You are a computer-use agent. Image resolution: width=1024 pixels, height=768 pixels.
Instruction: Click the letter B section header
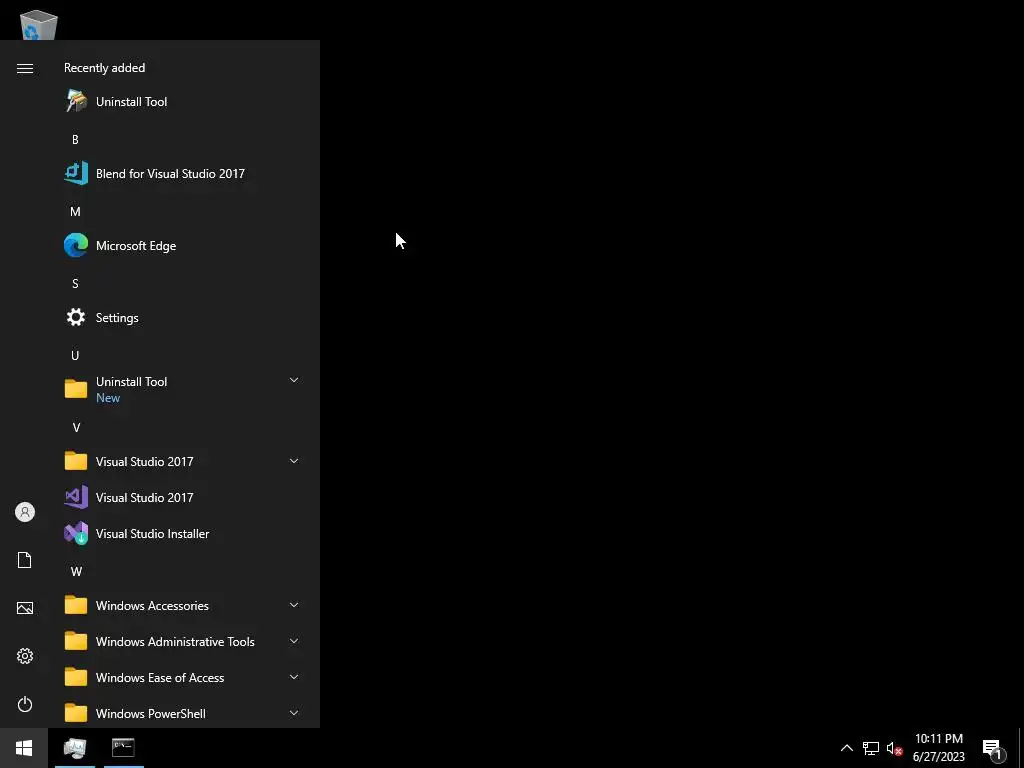tap(75, 140)
